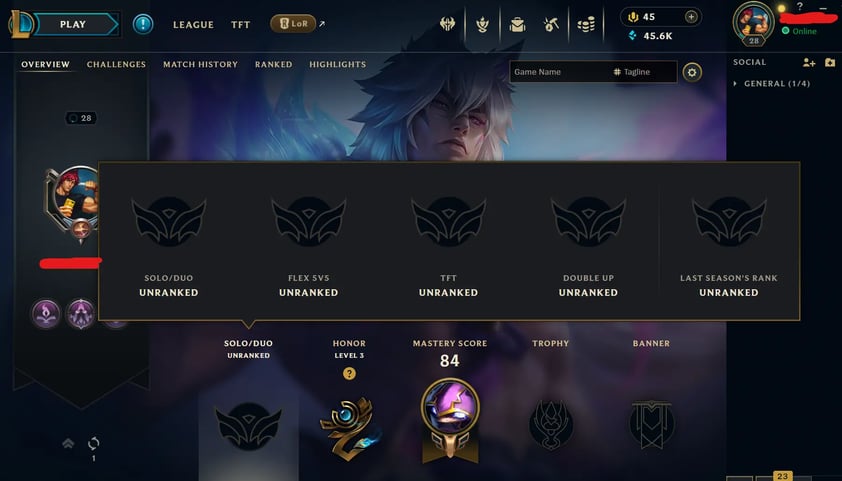
Task: Launch LoR from the top bar
Action: click(293, 24)
